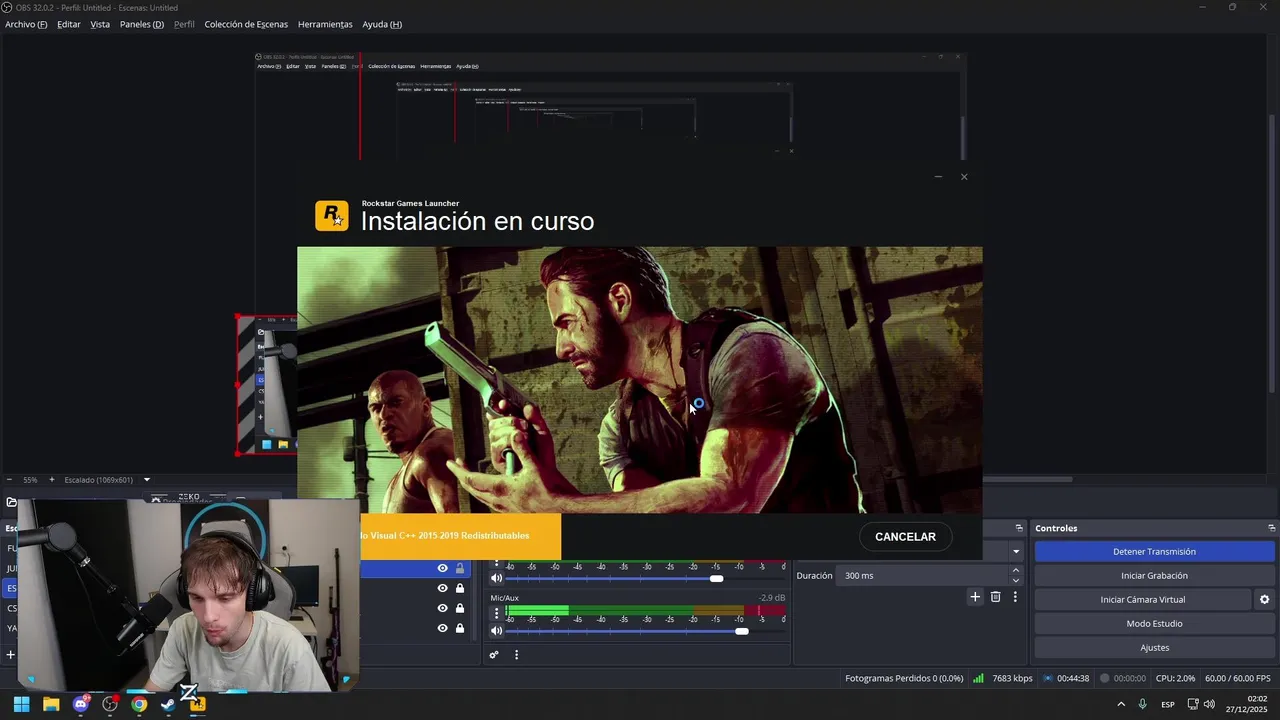Open advanced audio properties gear icon
The width and height of the screenshot is (1280, 720).
(x=494, y=655)
